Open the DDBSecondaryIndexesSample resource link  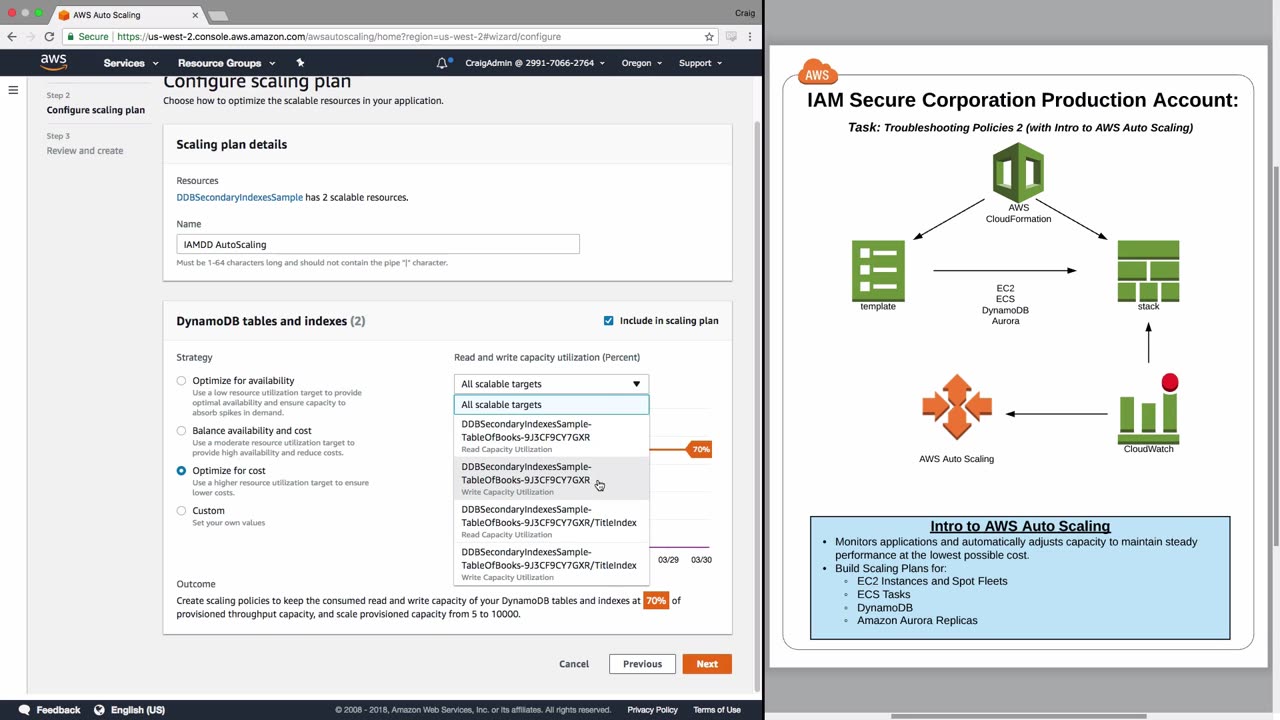pos(240,198)
